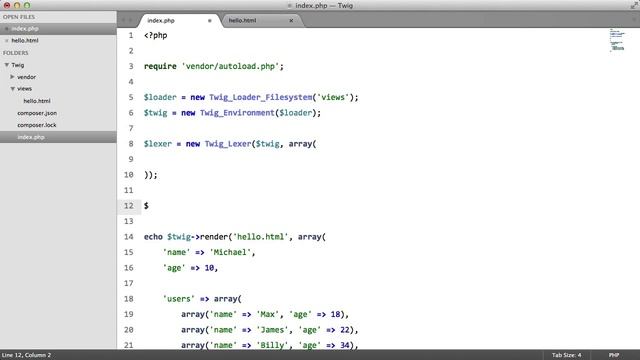Click the 'Billy' string on line 21
640x360 pixels.
click(x=272, y=345)
